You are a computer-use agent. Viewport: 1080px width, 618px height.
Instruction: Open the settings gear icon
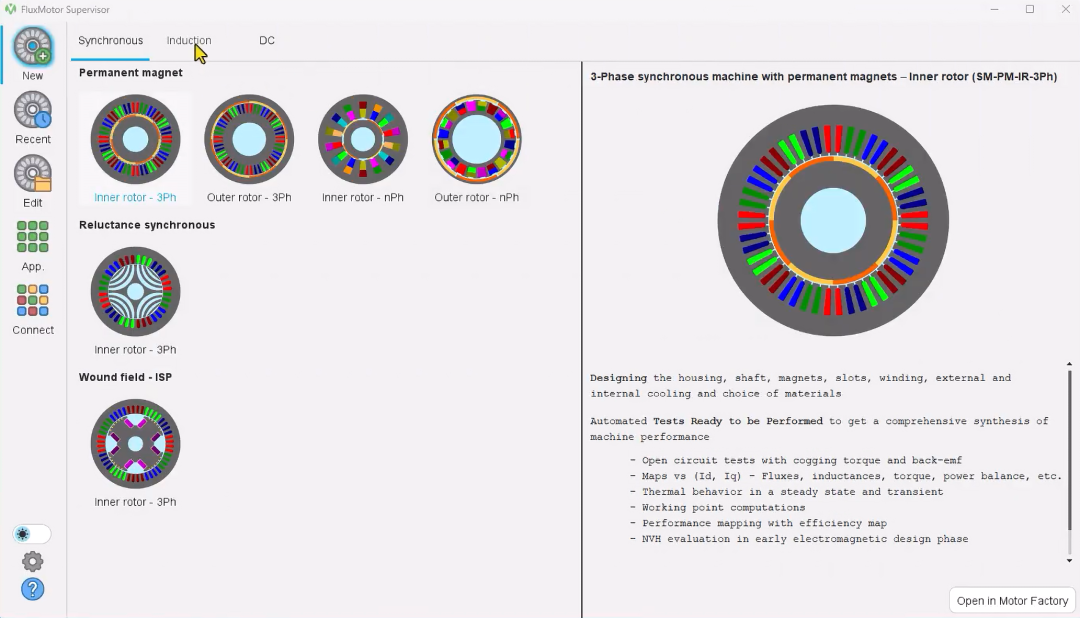(32, 562)
